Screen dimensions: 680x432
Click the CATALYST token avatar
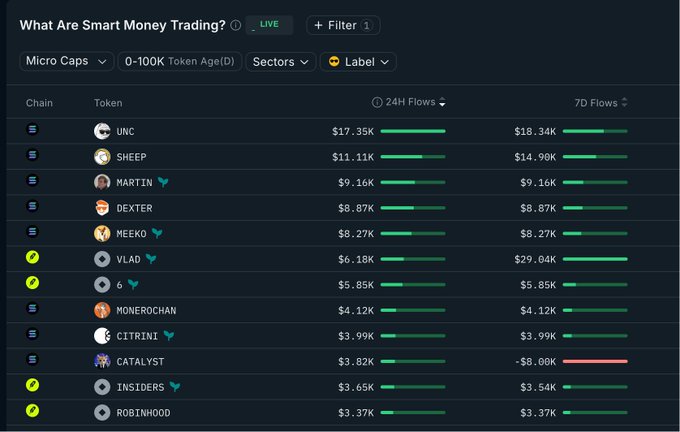click(x=102, y=361)
